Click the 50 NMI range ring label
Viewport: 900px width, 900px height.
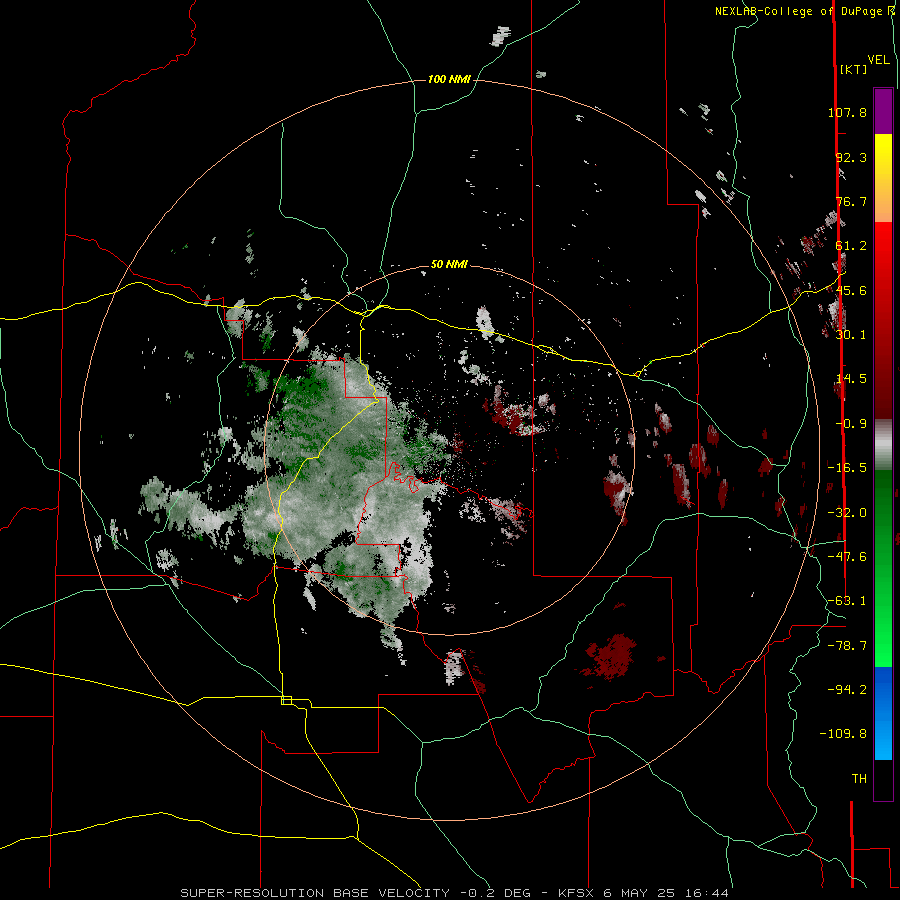(449, 264)
